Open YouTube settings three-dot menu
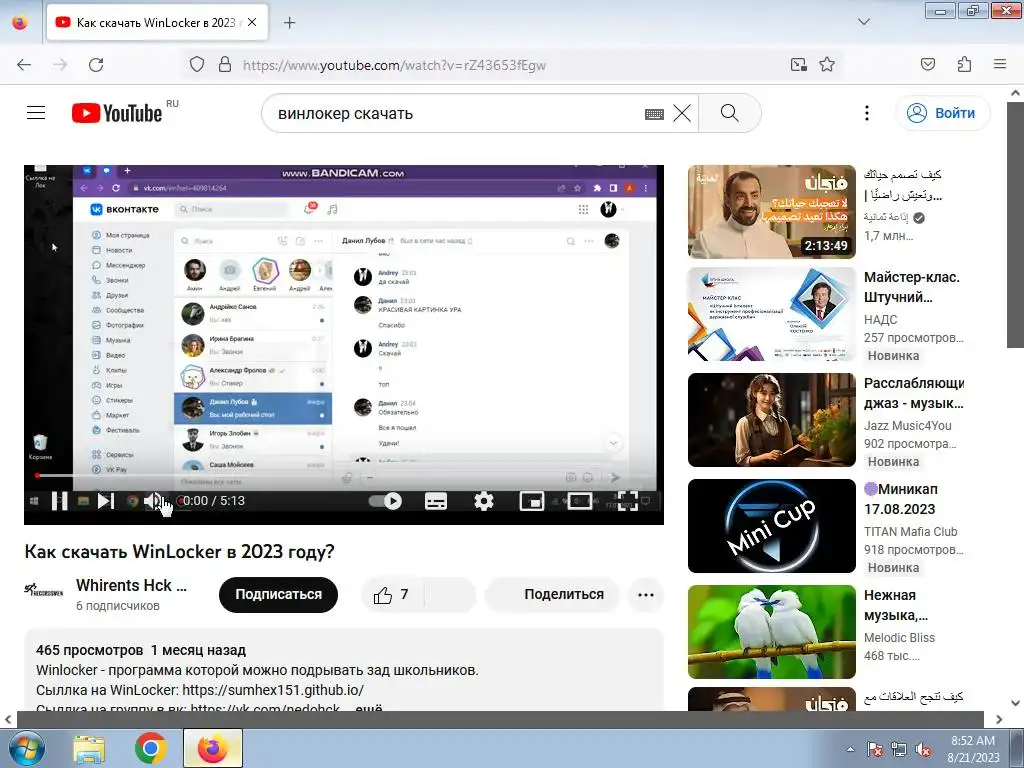 pyautogui.click(x=867, y=113)
